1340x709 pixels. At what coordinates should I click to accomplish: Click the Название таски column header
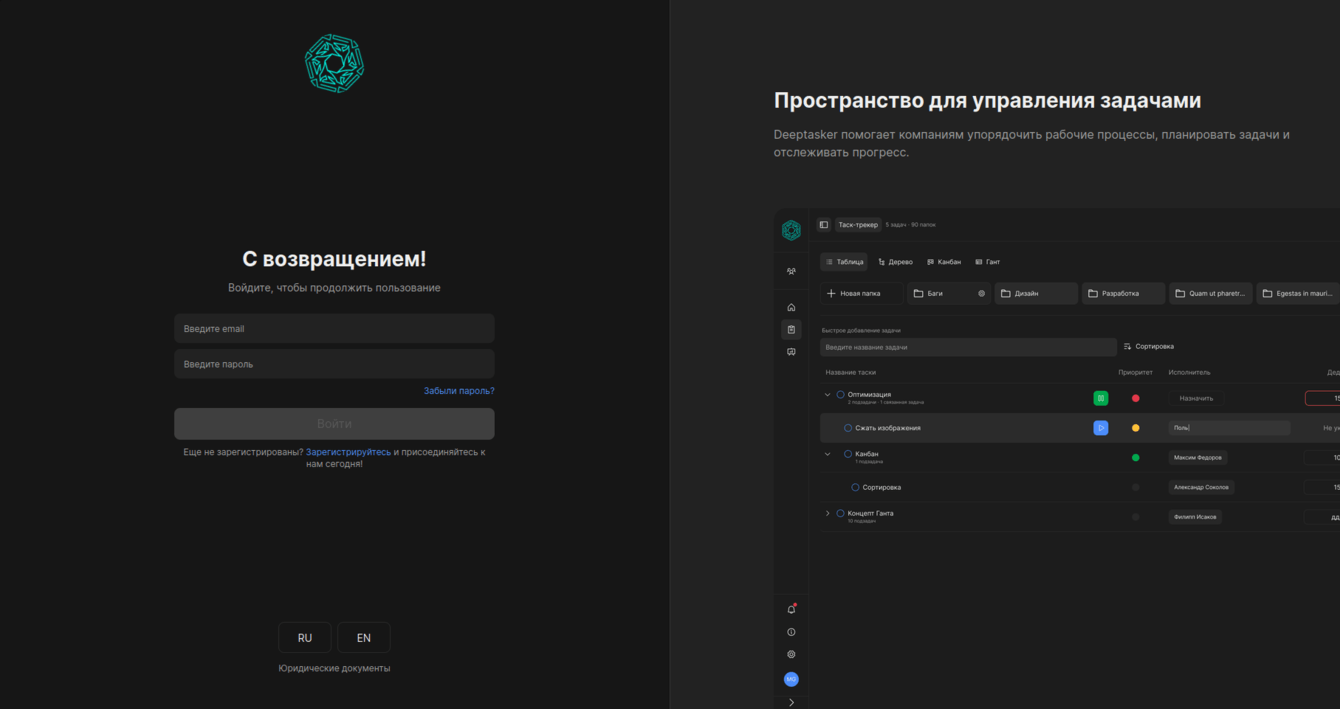(x=850, y=373)
